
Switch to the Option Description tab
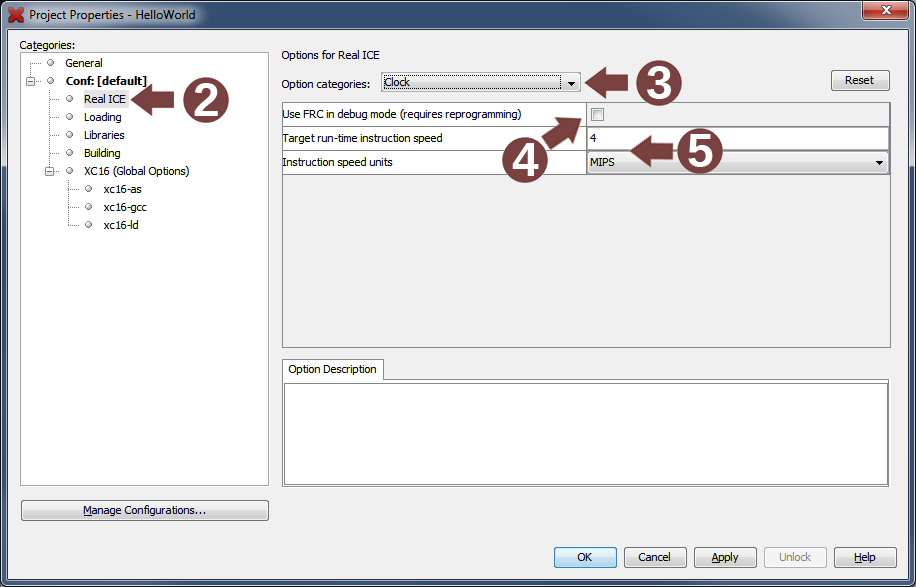coord(332,369)
